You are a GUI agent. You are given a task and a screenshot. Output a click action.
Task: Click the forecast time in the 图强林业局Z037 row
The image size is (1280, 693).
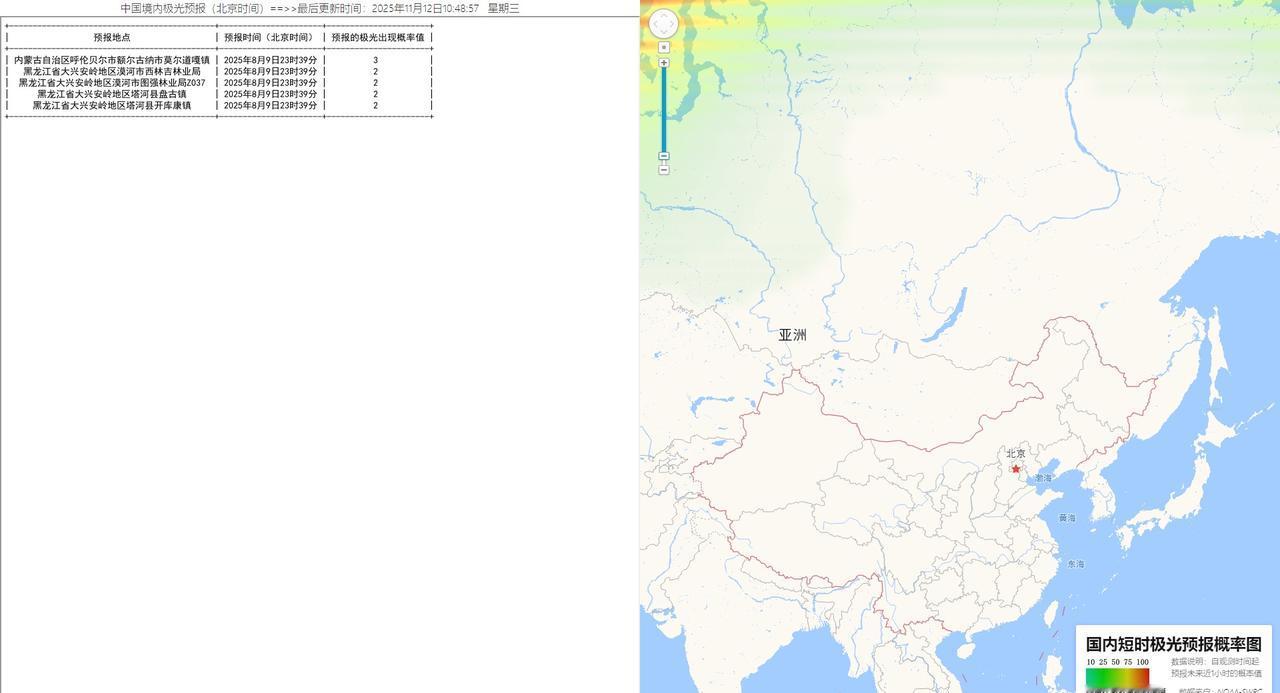click(x=271, y=83)
